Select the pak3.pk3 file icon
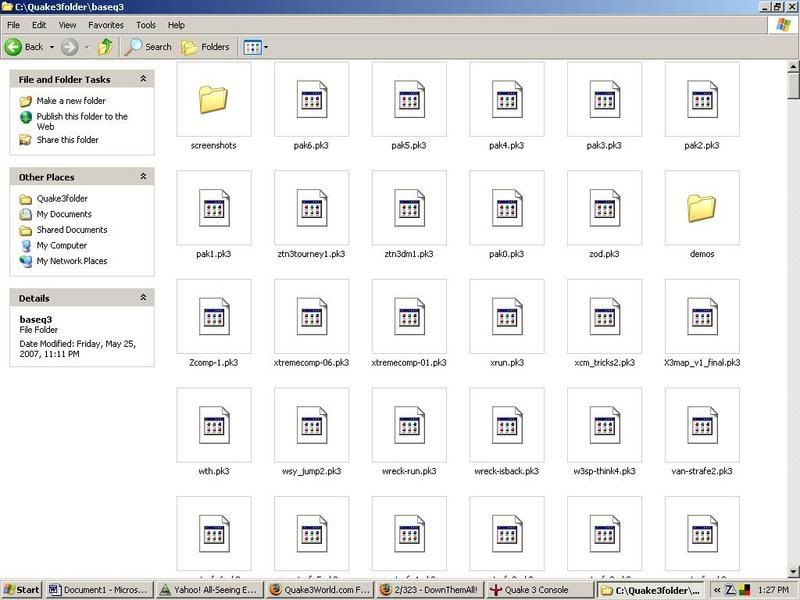 pyautogui.click(x=605, y=99)
